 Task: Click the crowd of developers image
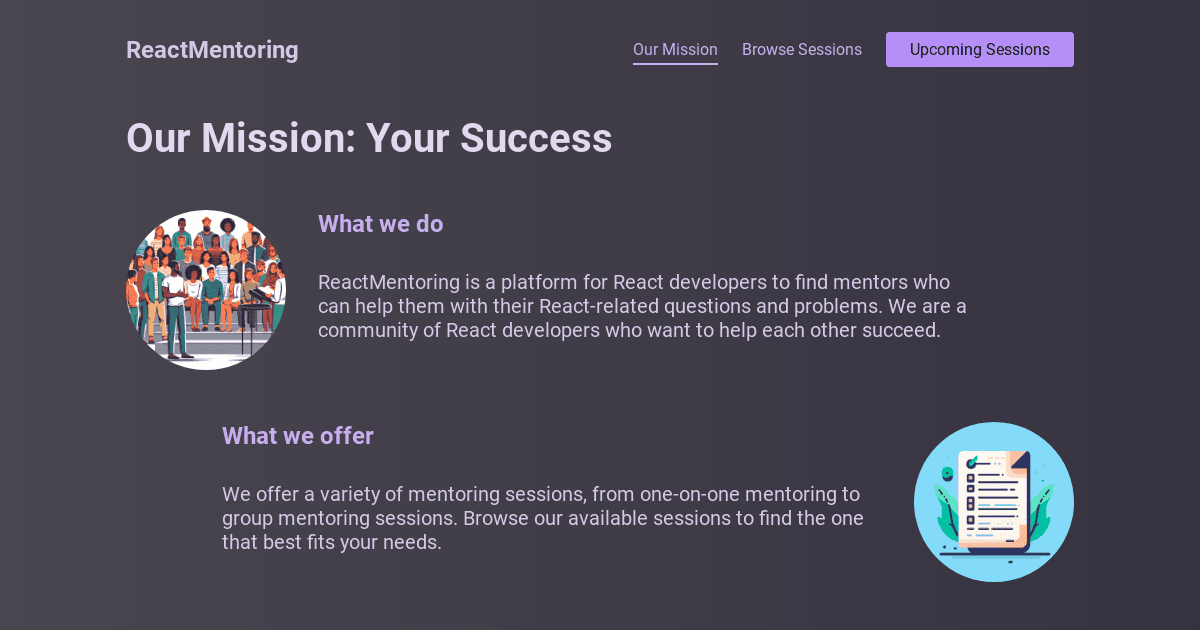tap(206, 290)
